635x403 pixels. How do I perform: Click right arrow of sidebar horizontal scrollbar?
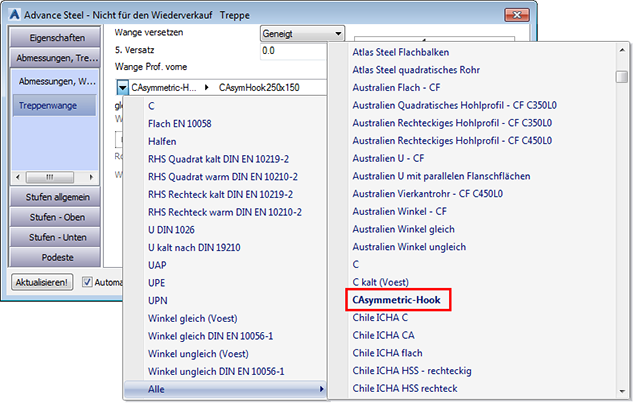91,177
